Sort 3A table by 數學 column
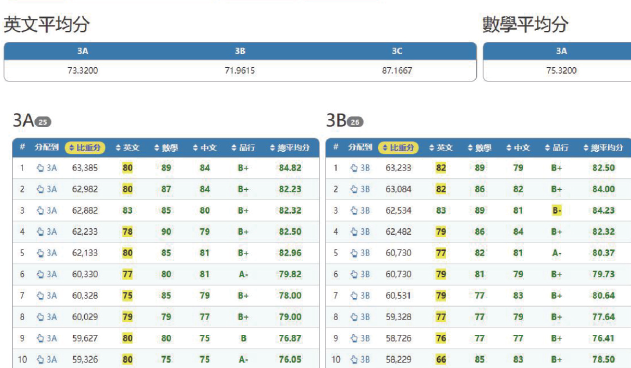 [166, 148]
